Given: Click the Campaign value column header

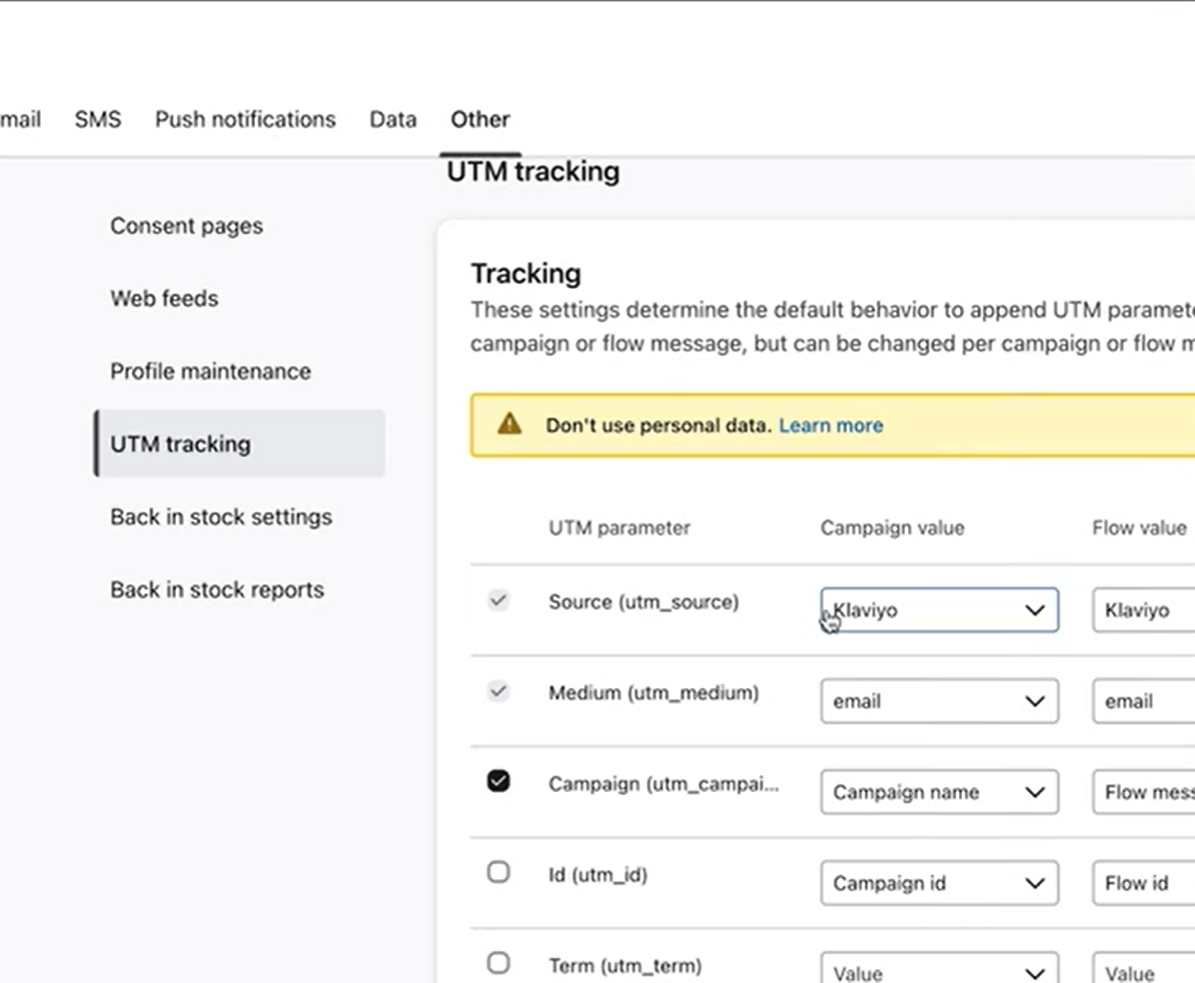Looking at the screenshot, I should pyautogui.click(x=892, y=528).
